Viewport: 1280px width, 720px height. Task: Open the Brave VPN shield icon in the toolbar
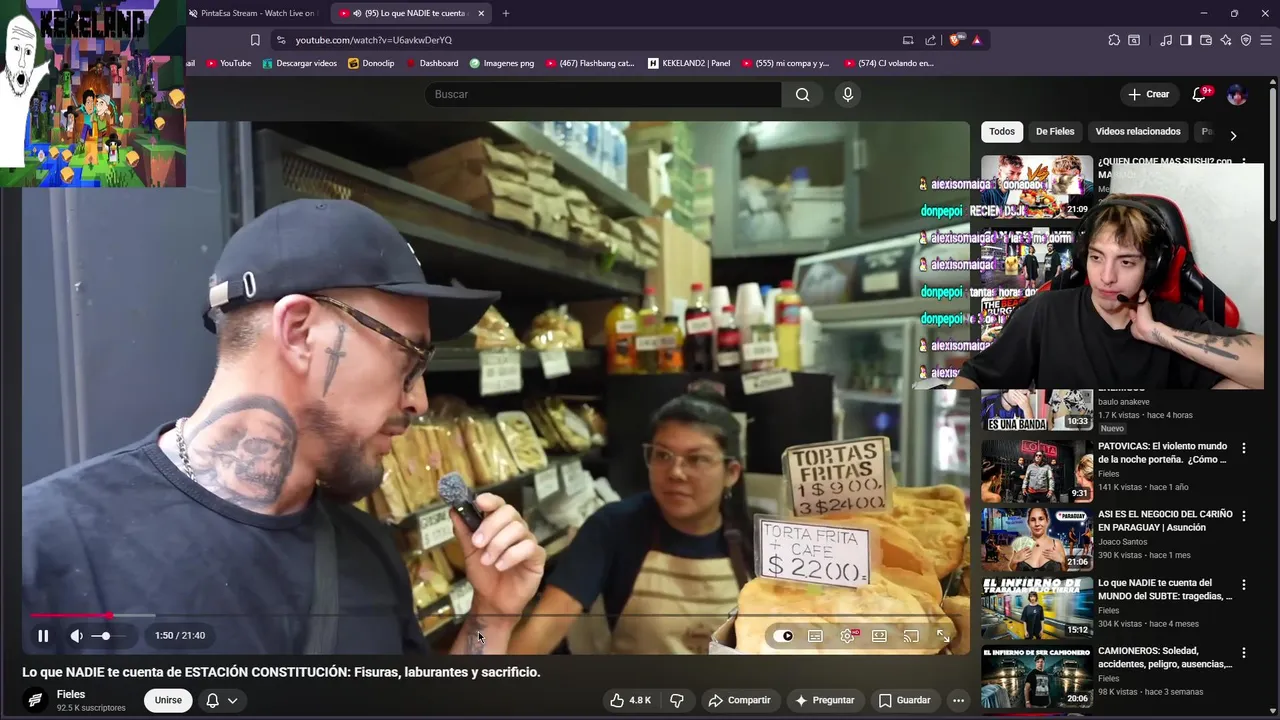[x=1246, y=40]
